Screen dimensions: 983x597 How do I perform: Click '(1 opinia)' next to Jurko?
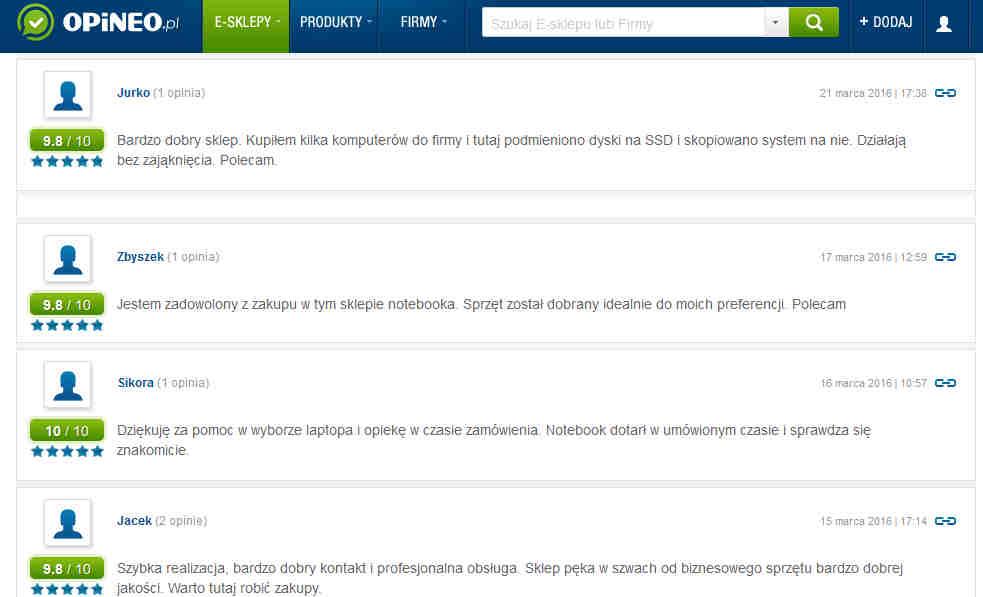(x=179, y=93)
